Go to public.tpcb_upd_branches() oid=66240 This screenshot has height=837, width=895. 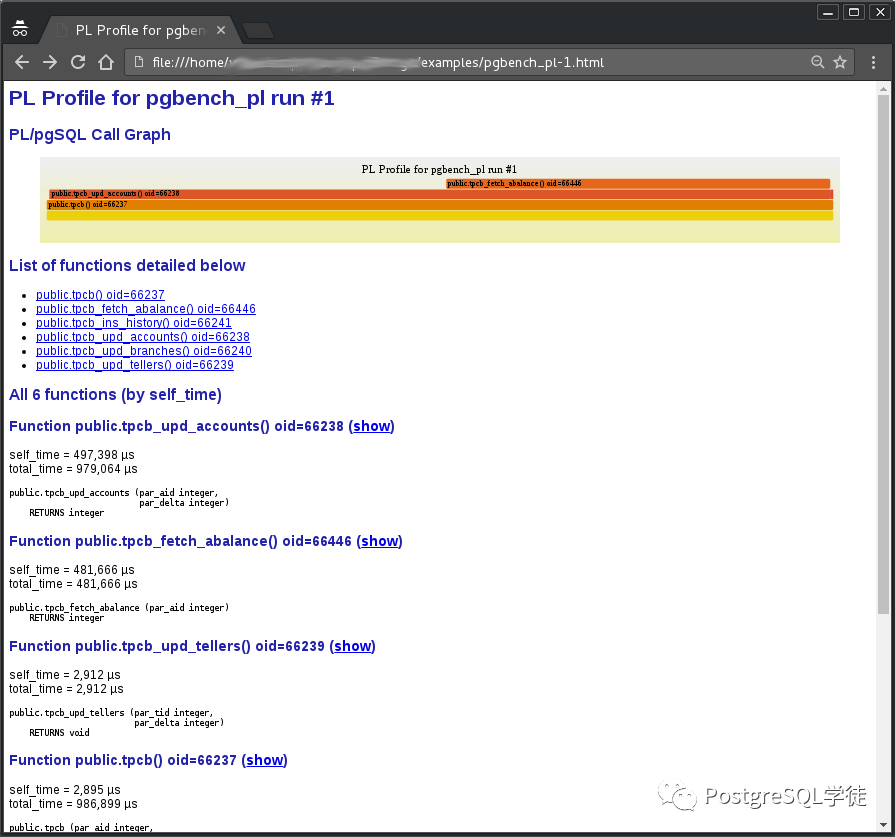[x=144, y=351]
